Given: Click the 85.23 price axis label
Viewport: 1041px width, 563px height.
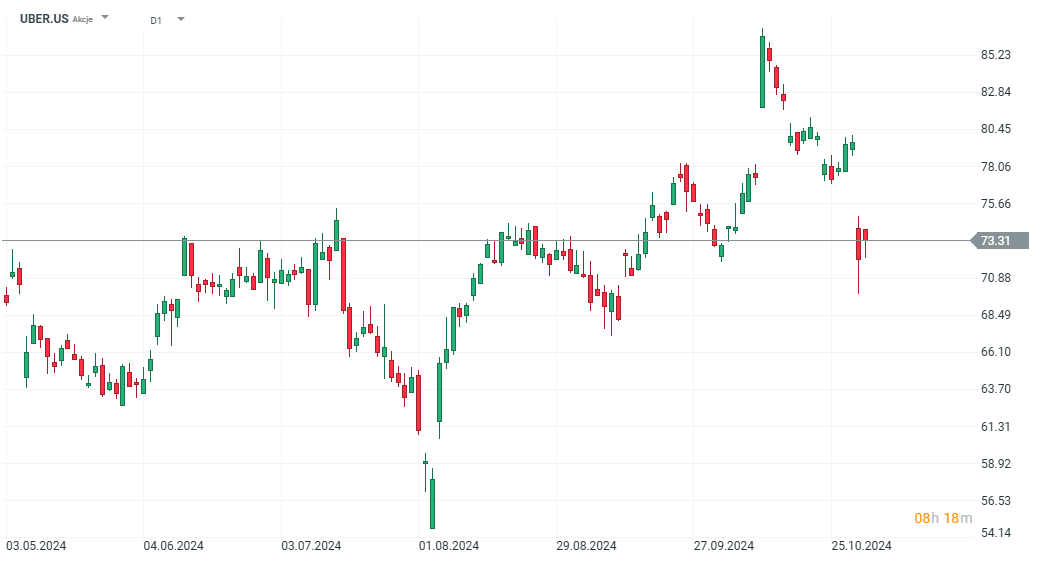Looking at the screenshot, I should [x=995, y=55].
